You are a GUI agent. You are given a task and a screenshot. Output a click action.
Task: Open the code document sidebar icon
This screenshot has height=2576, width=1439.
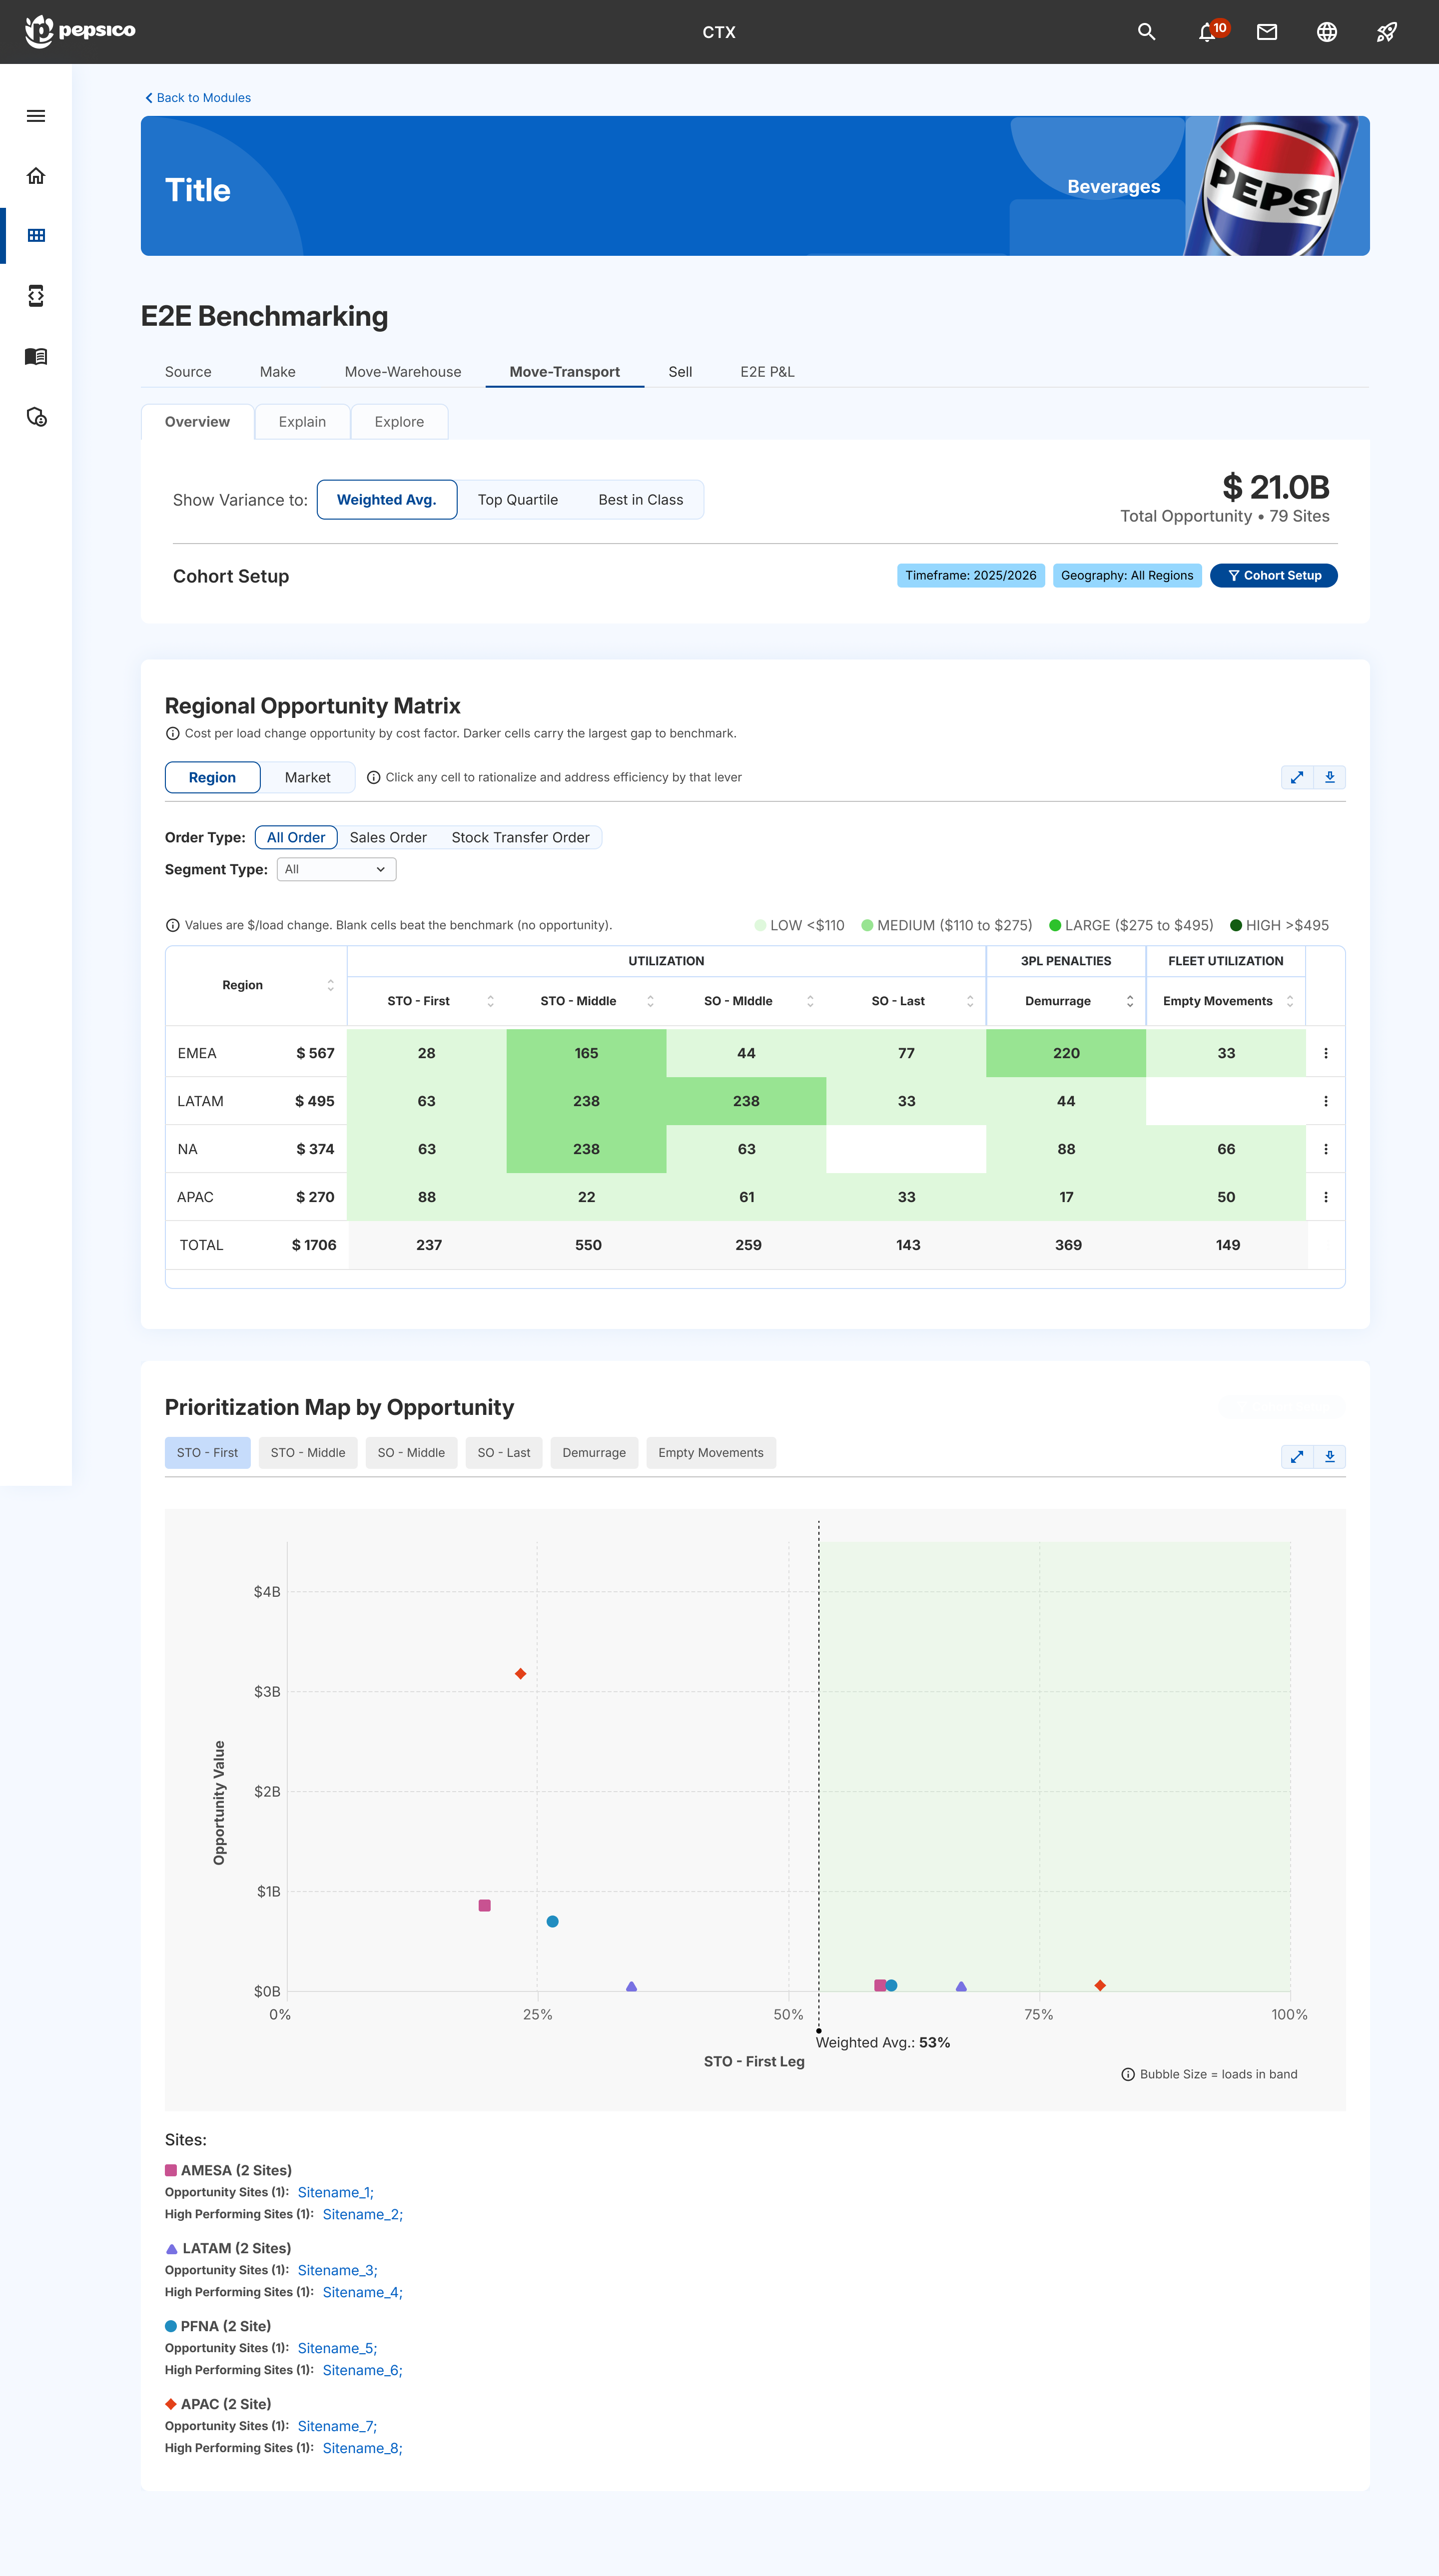[36, 296]
